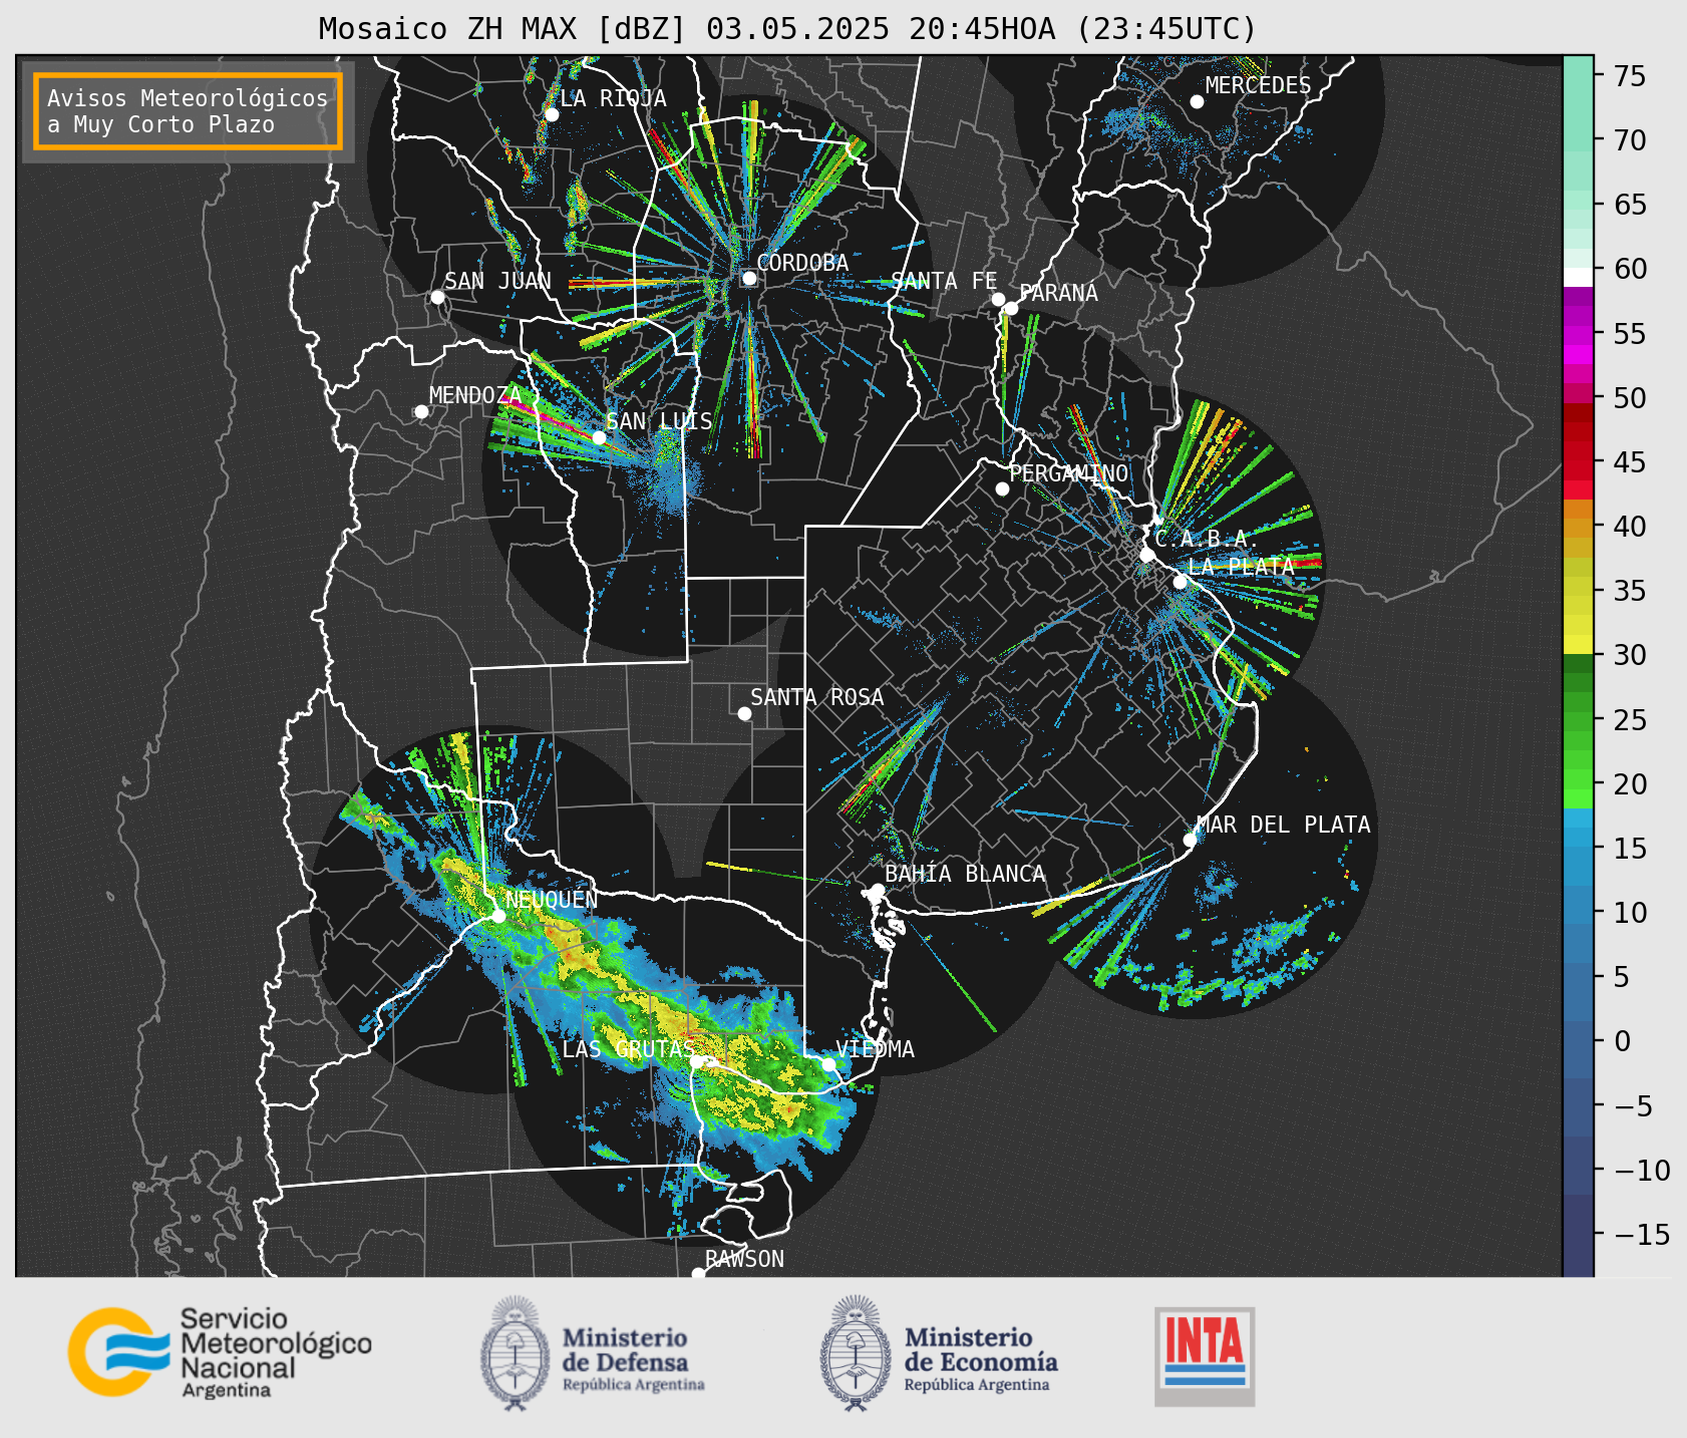This screenshot has width=1687, height=1438.
Task: Click the SANTA ROSA label text
Action: [x=817, y=697]
